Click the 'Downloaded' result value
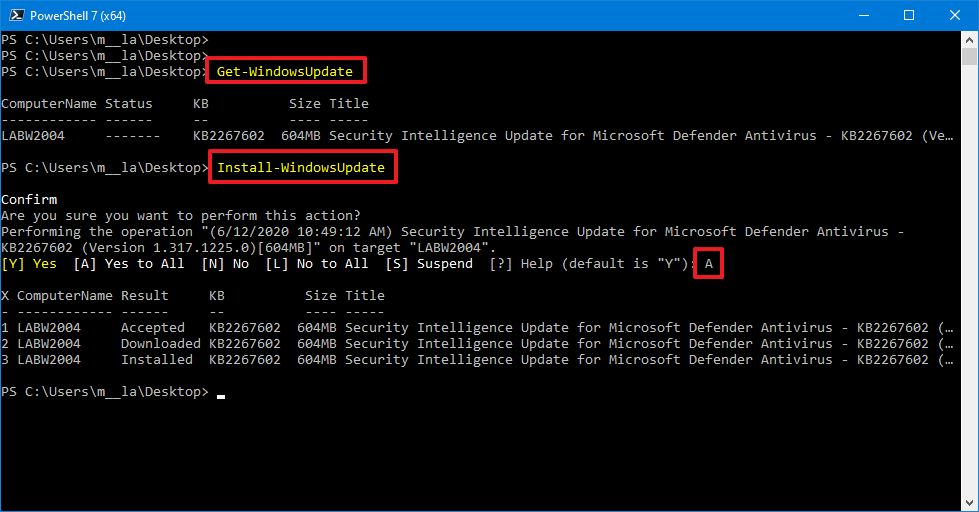The width and height of the screenshot is (979, 512). 160,343
